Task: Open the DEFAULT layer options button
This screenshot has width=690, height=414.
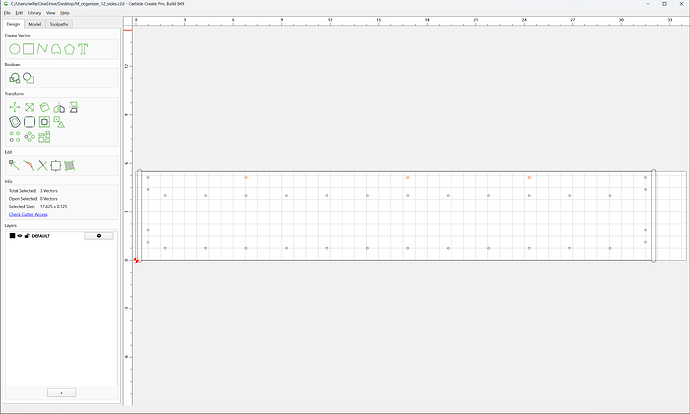Action: coord(99,236)
